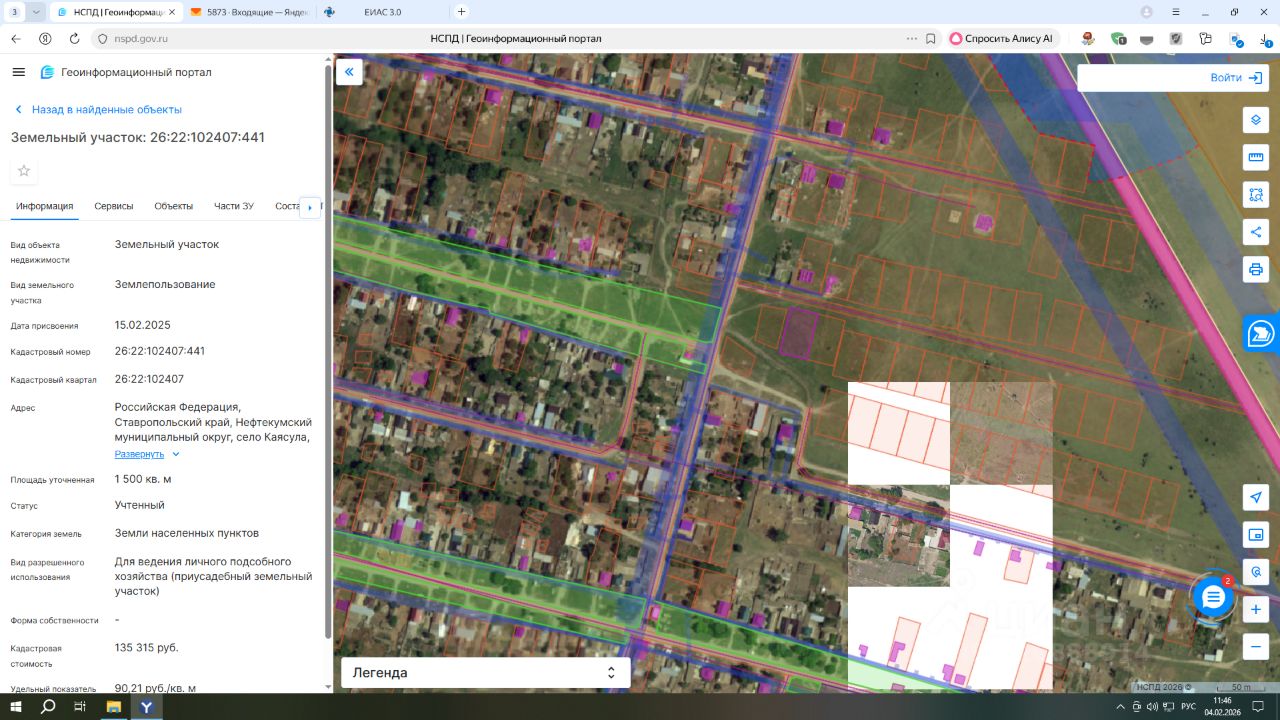Click the cadastral cost 135 315 руб.
The height and width of the screenshot is (720, 1280).
(x=147, y=648)
